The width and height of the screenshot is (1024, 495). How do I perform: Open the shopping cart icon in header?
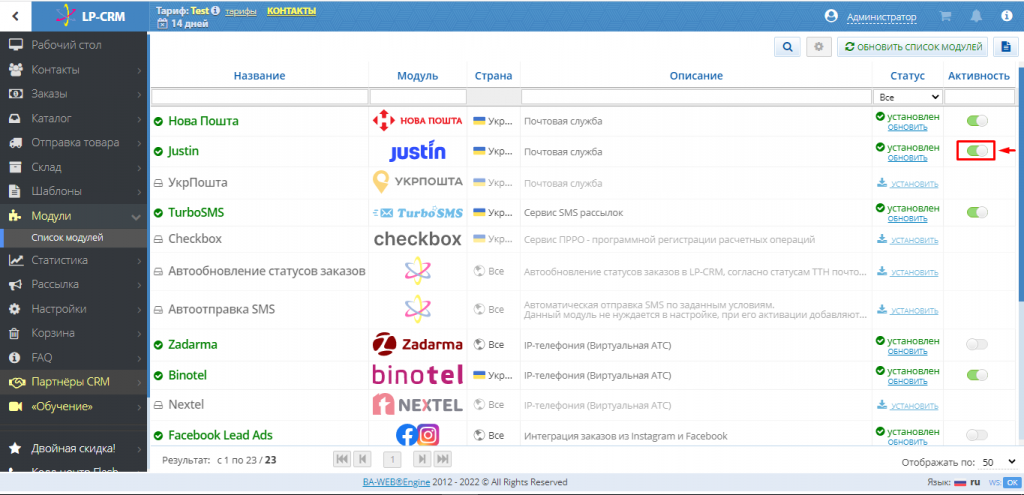pyautogui.click(x=945, y=17)
